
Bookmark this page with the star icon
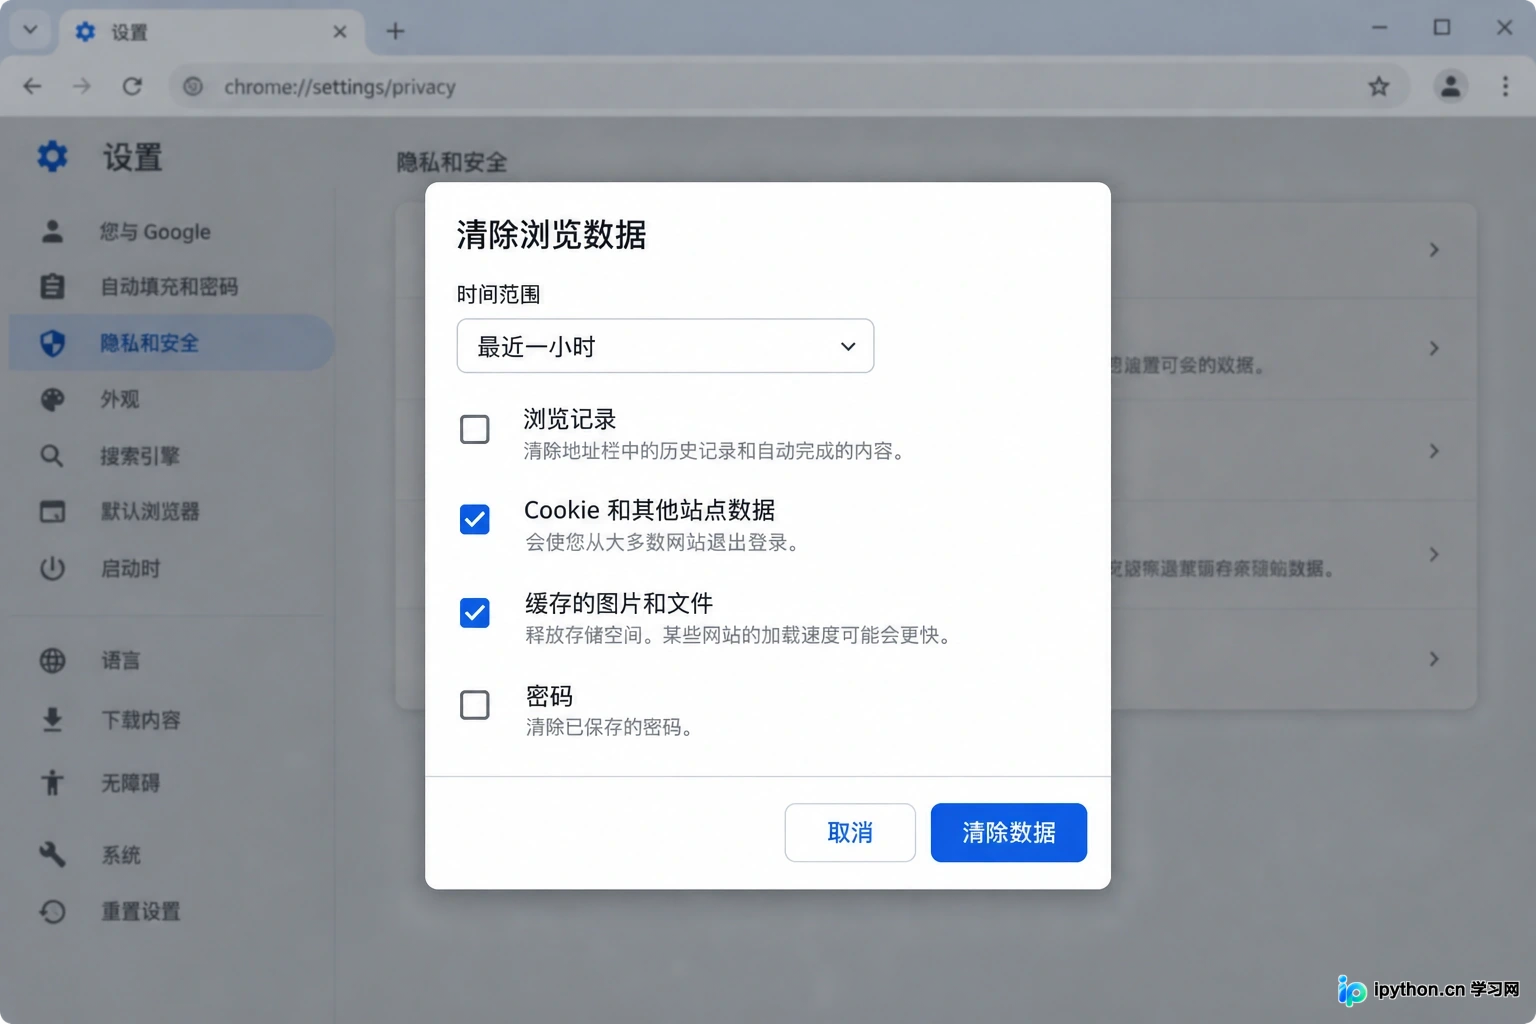point(1379,87)
